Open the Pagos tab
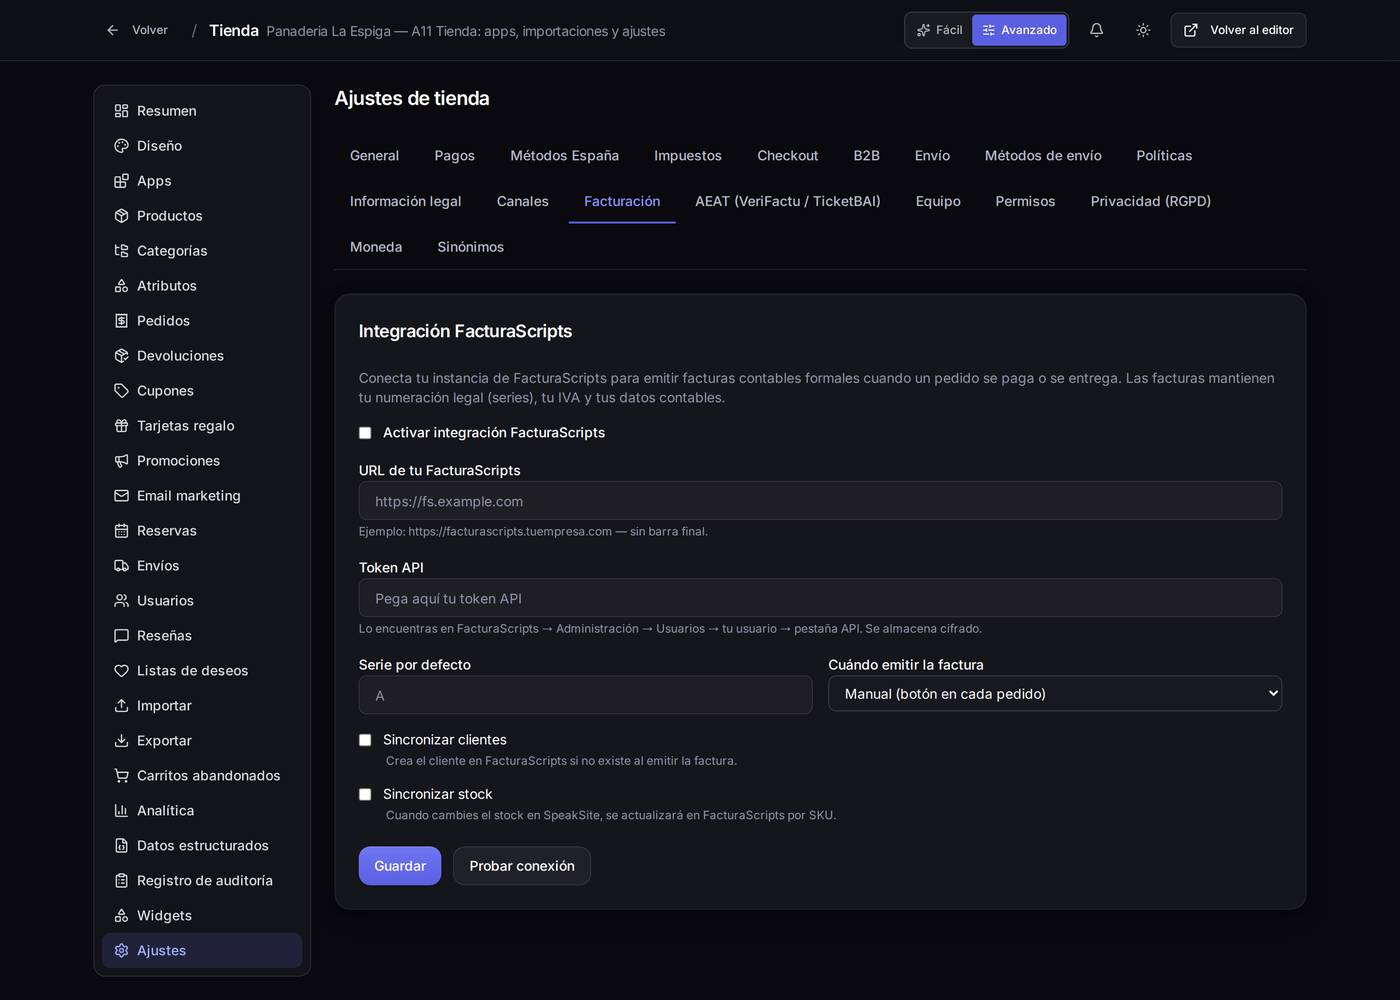1400x1000 pixels. [x=455, y=156]
